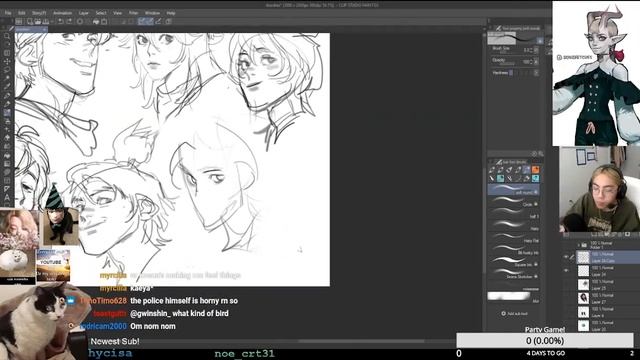Select the Pencil tool in left toolbar
Image resolution: width=640 pixels, height=360 pixels.
tap(7, 104)
